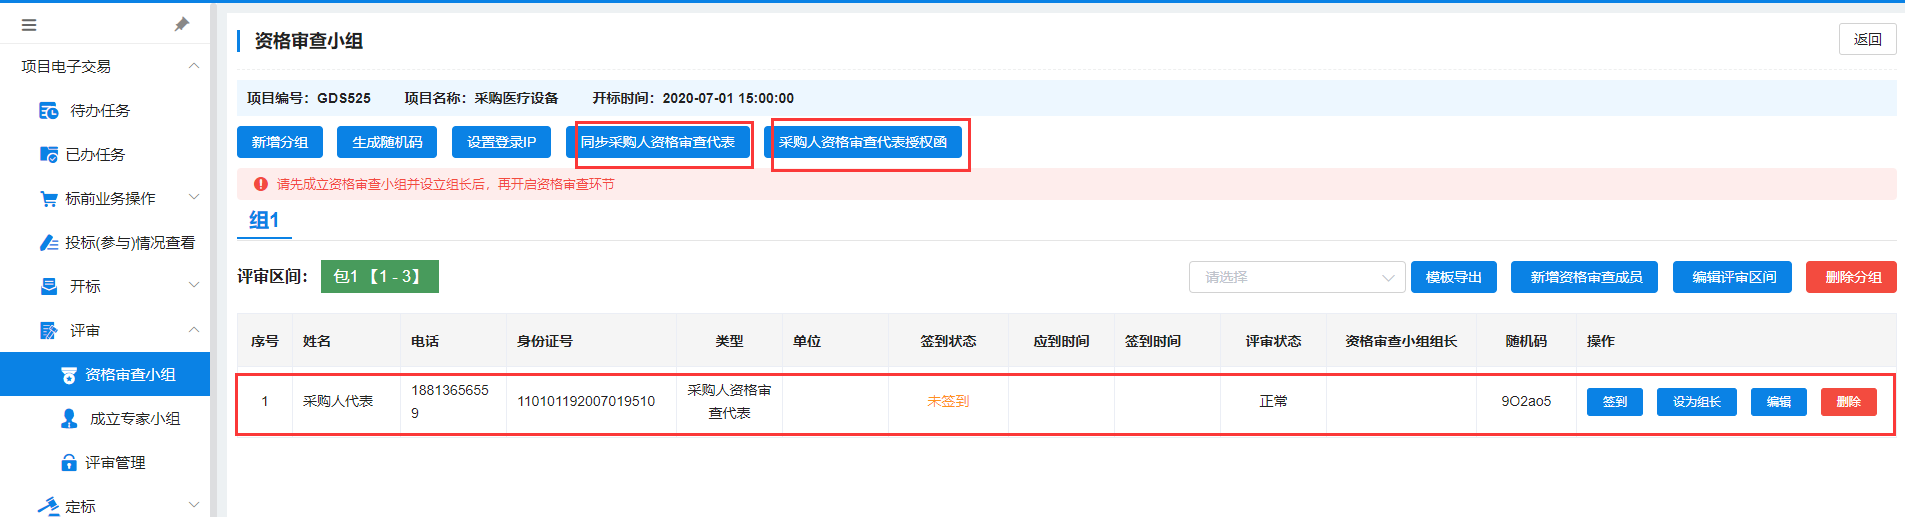Click the 评审管理 lock icon
1905x517 pixels.
pyautogui.click(x=69, y=463)
